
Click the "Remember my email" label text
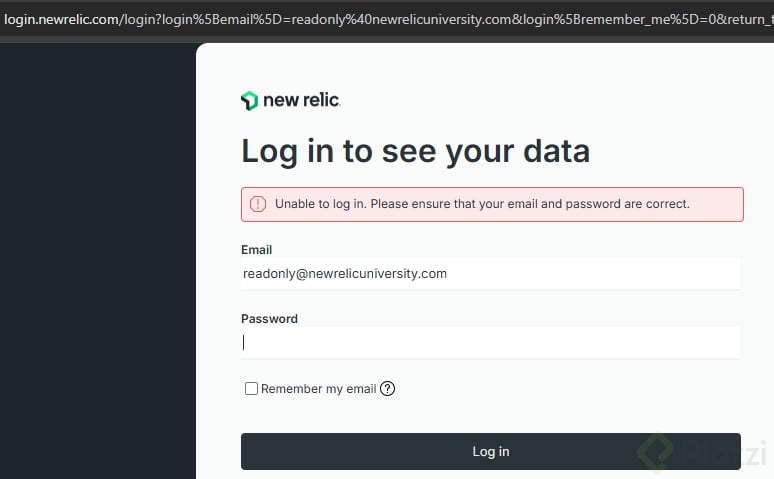coord(318,389)
